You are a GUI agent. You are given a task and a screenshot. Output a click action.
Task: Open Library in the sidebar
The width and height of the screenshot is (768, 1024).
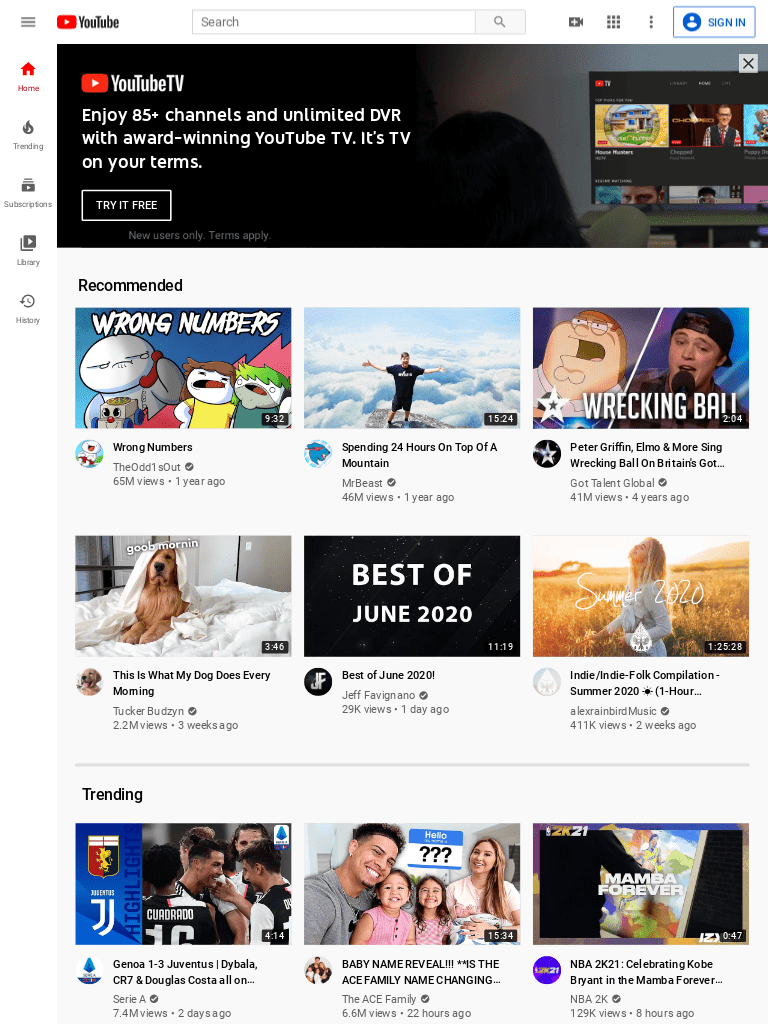28,251
